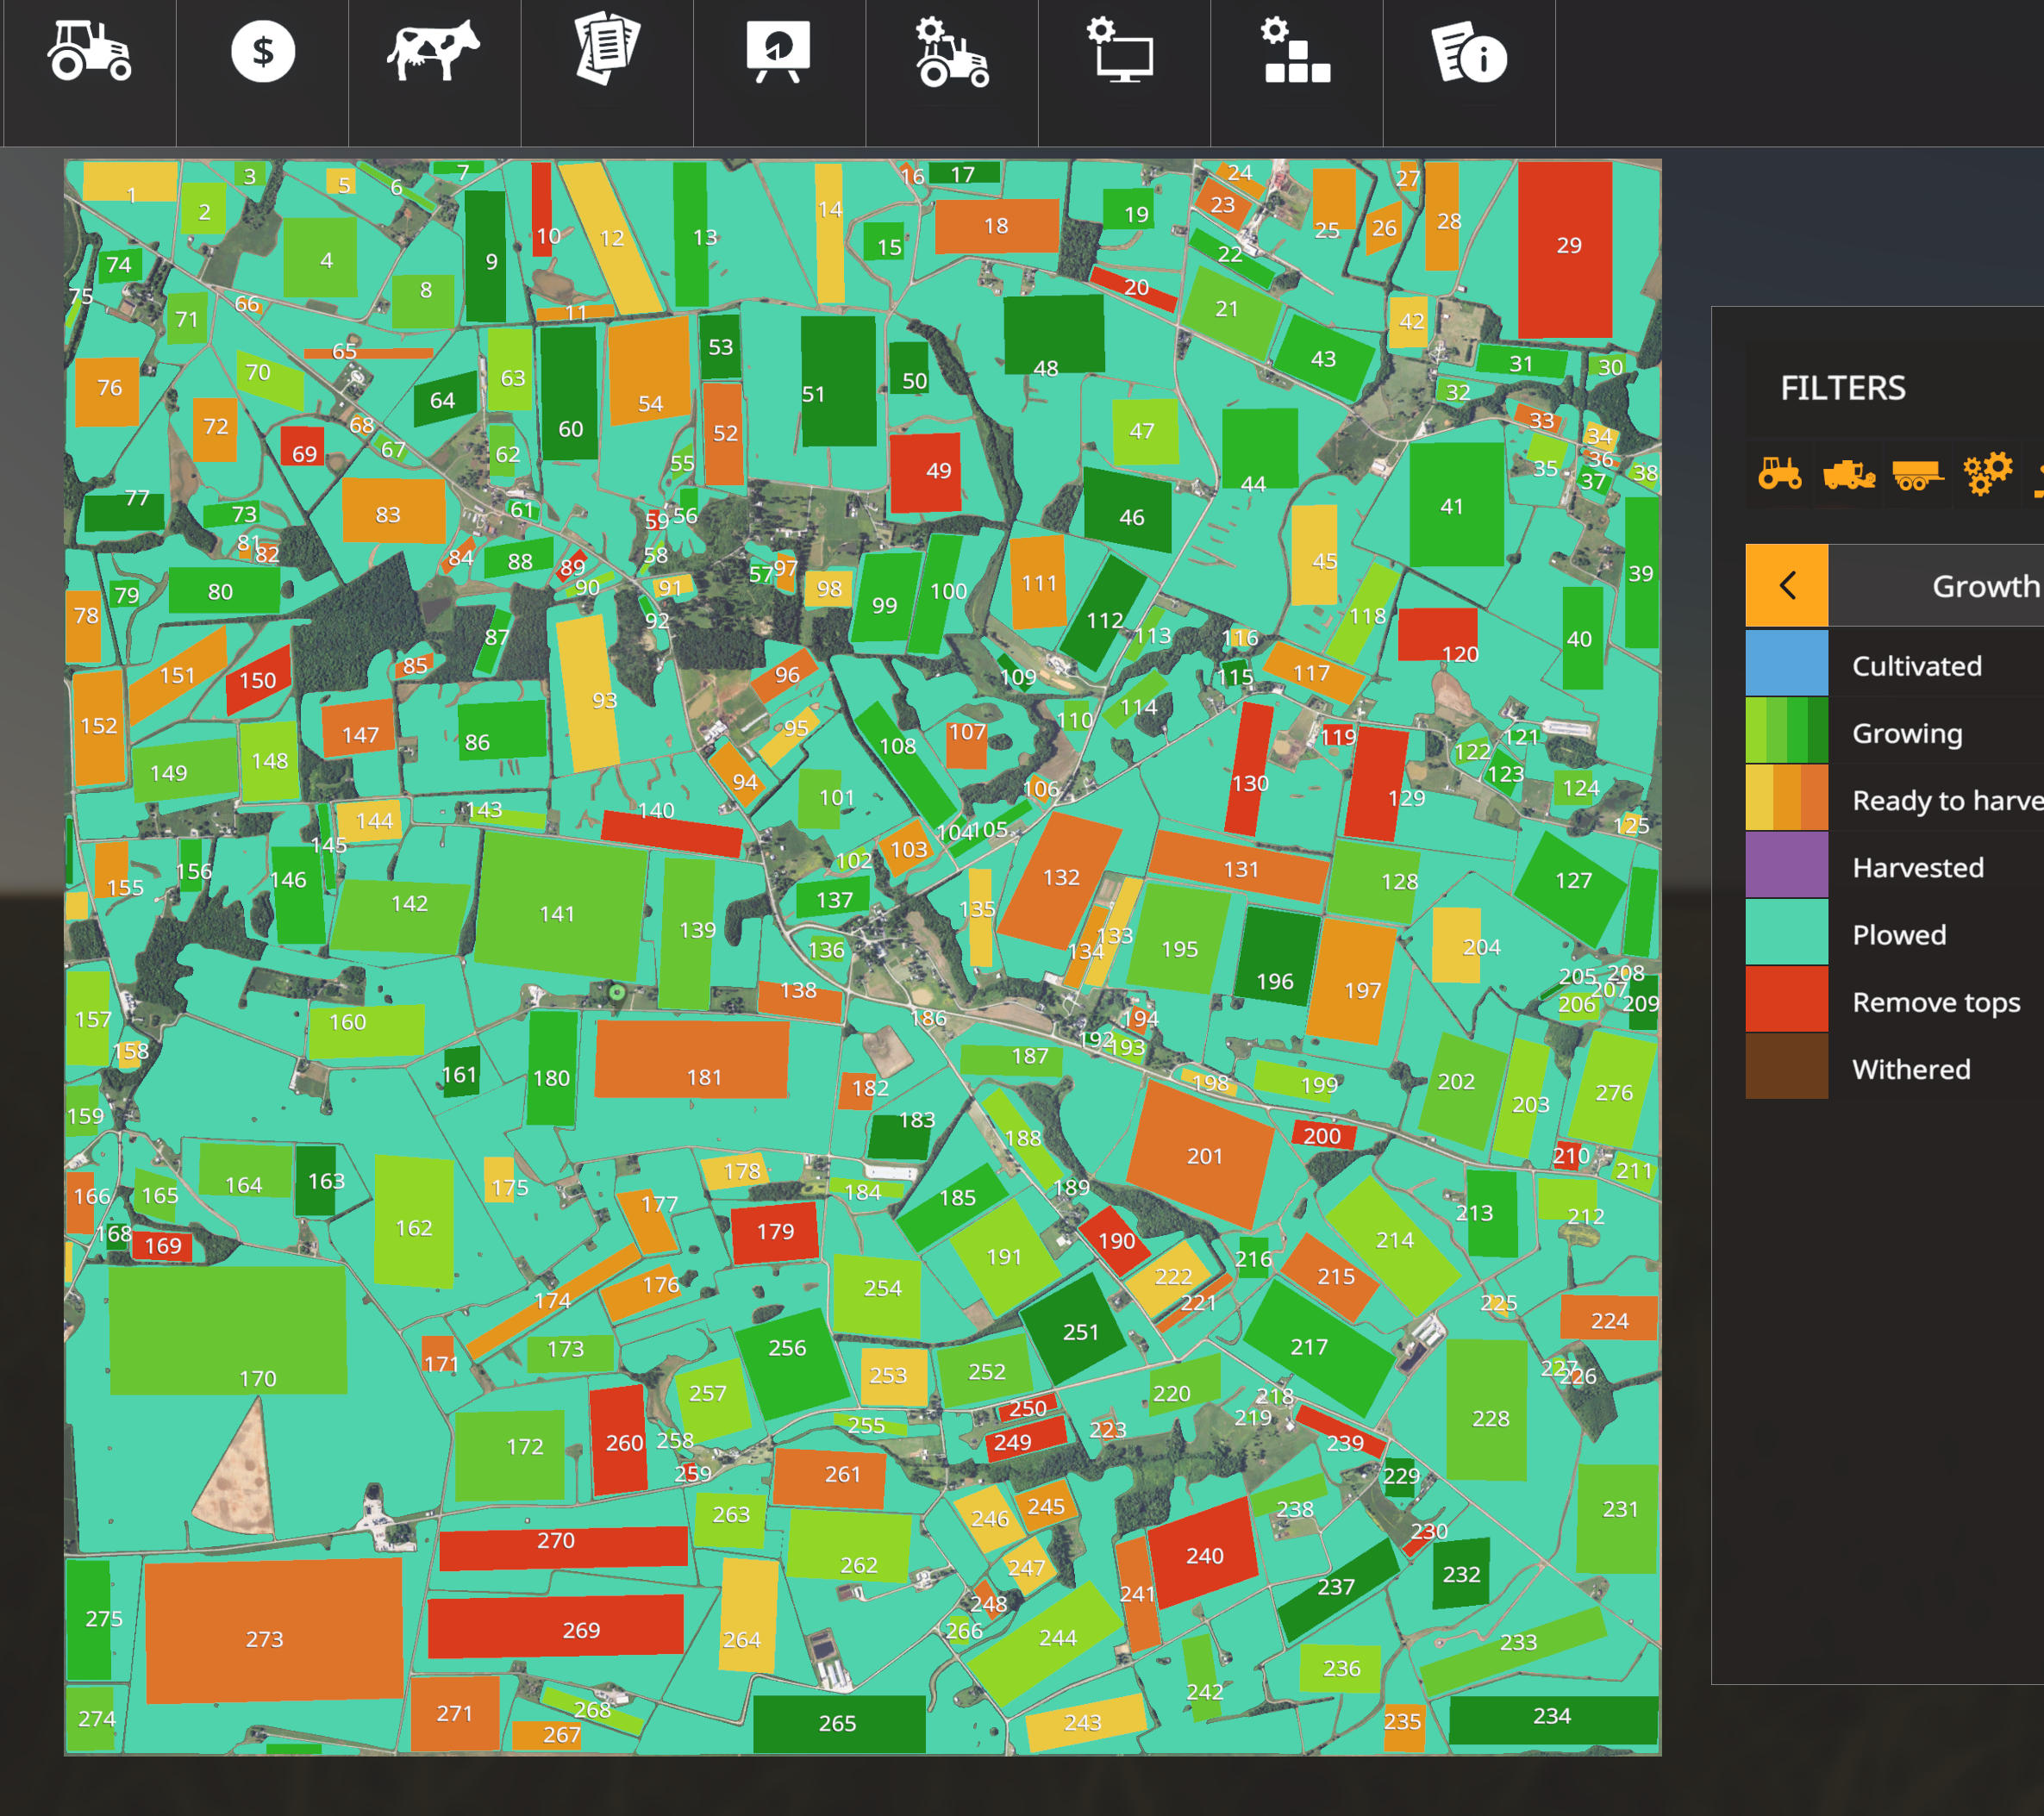Go to previous filter with left chevron
This screenshot has height=1816, width=2044.
click(x=1787, y=585)
